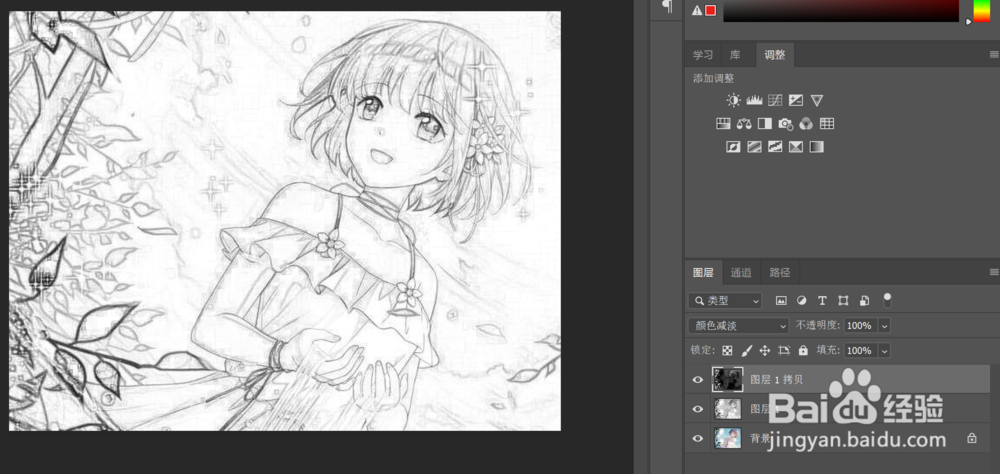Click the red gamut color swatch

pos(710,10)
